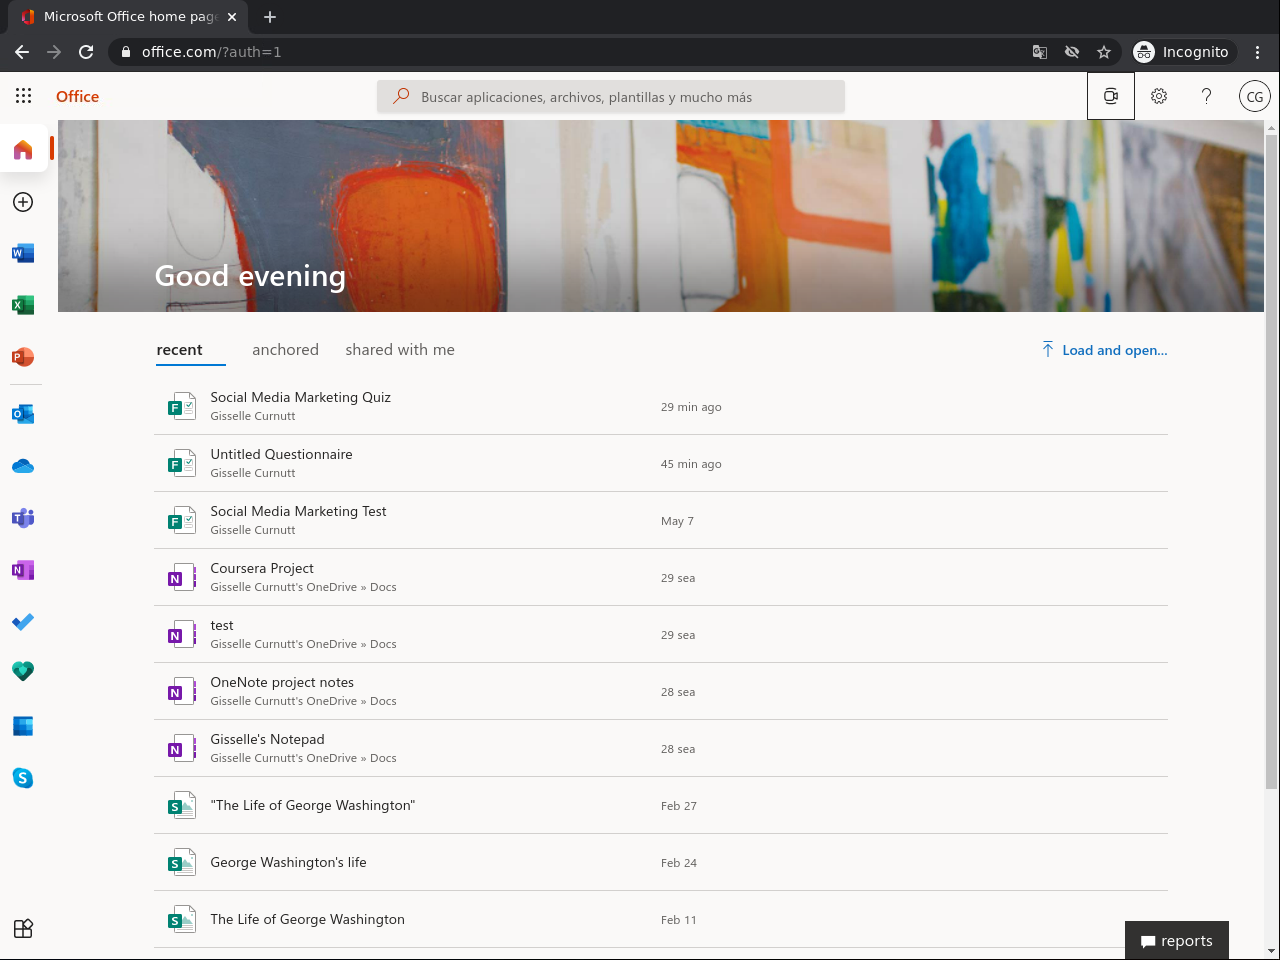Launch PowerPoint from the sidebar
This screenshot has height=960, width=1280.
23,357
